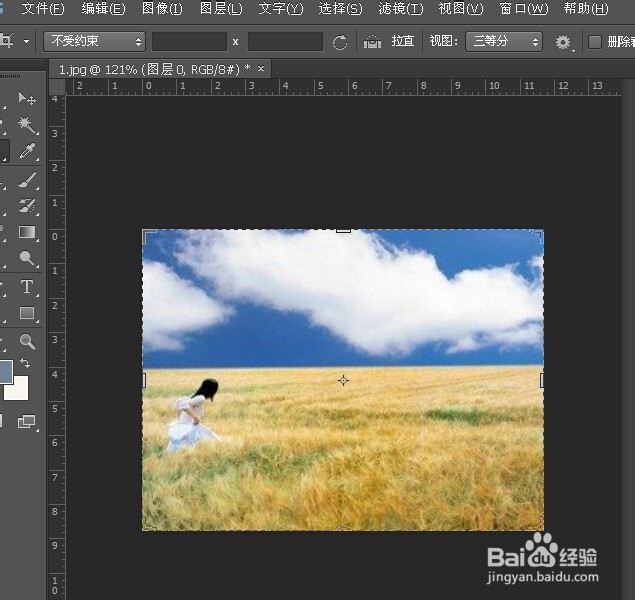This screenshot has height=600, width=635.
Task: Click the crop box center crosshair
Action: (x=343, y=381)
